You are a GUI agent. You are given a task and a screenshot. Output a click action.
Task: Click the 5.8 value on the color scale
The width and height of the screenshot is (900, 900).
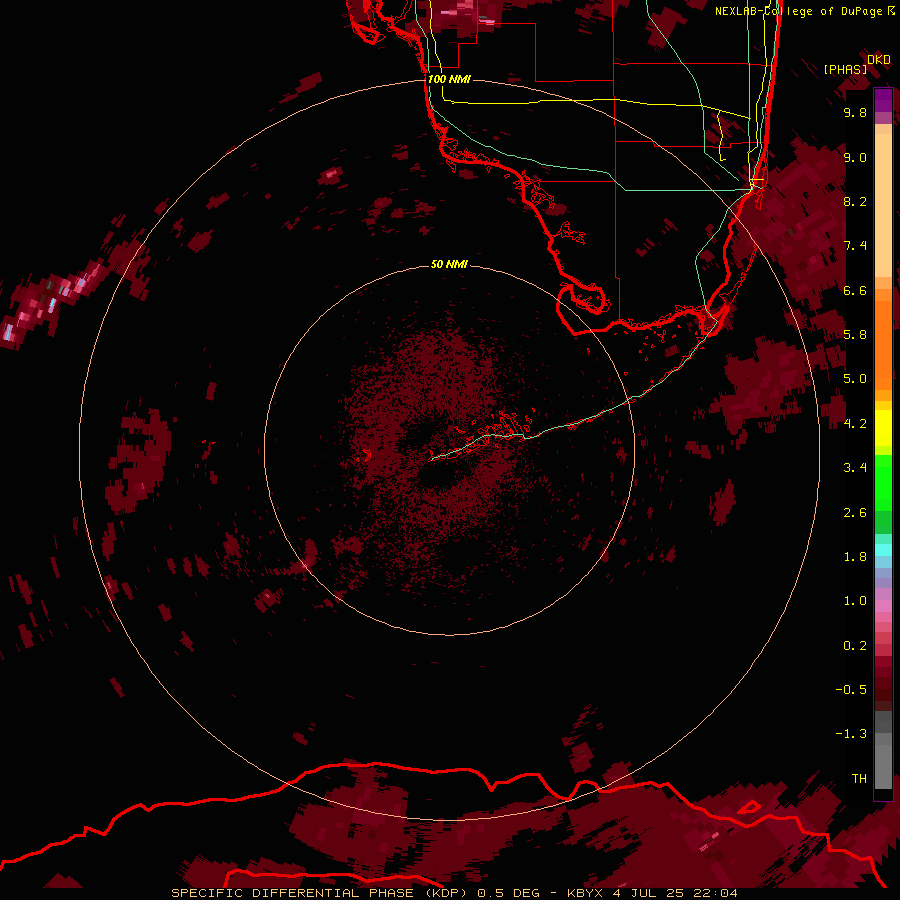coord(855,334)
